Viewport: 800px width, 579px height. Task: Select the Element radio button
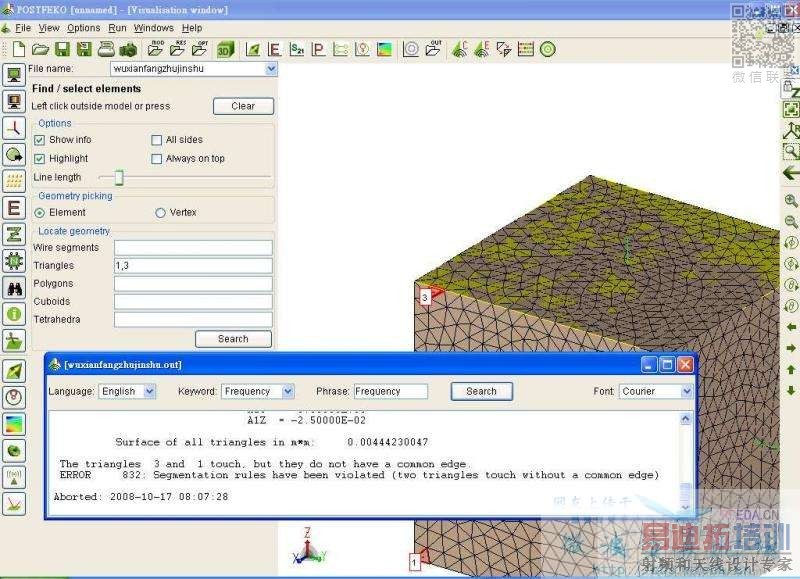(39, 213)
